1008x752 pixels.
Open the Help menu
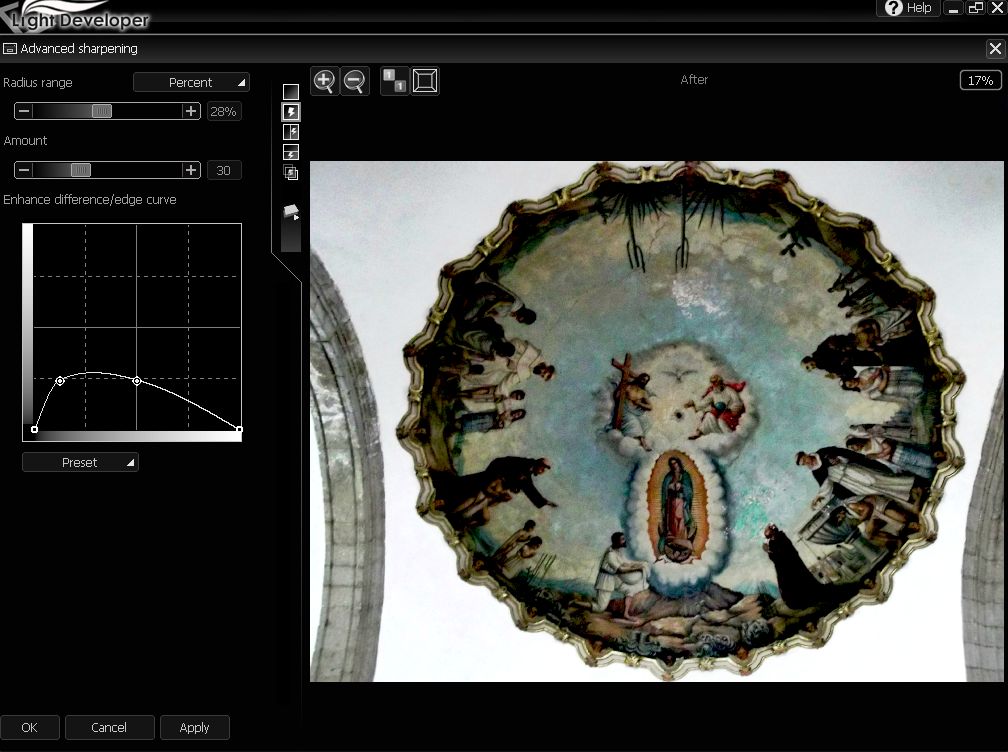click(908, 8)
